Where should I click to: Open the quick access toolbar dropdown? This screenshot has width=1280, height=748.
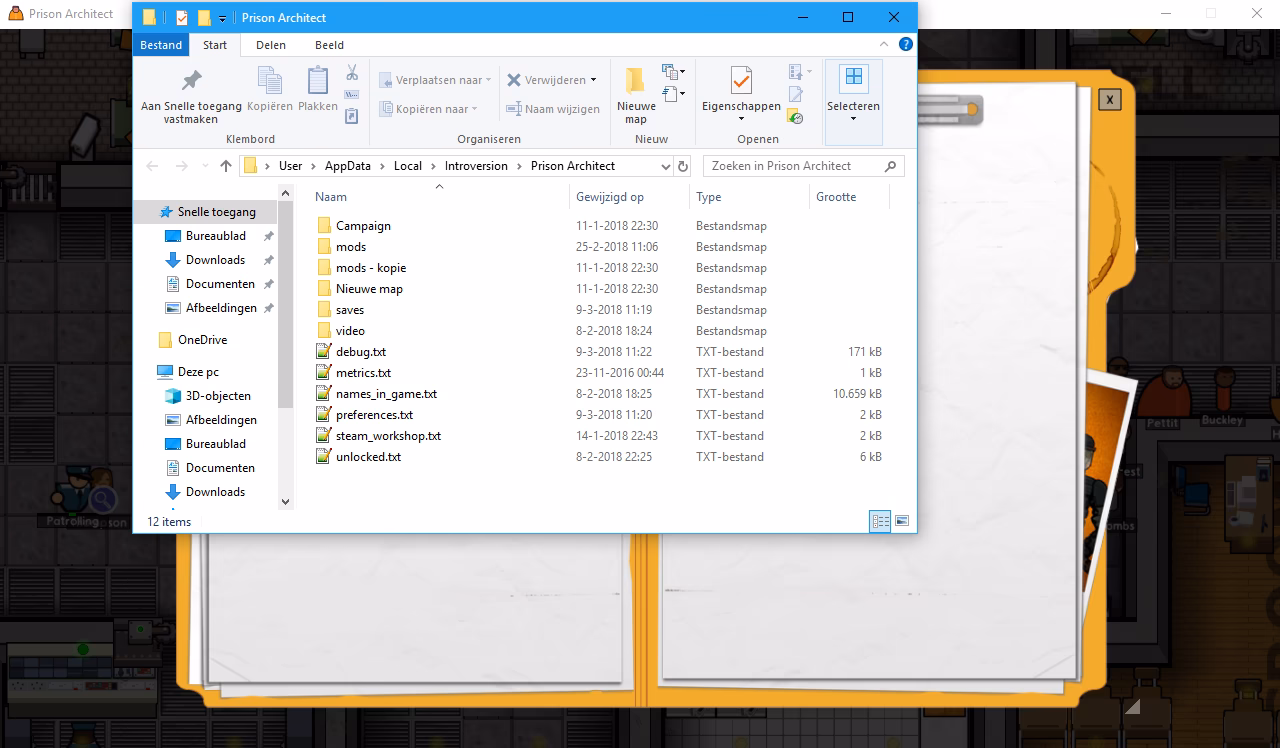(x=222, y=18)
